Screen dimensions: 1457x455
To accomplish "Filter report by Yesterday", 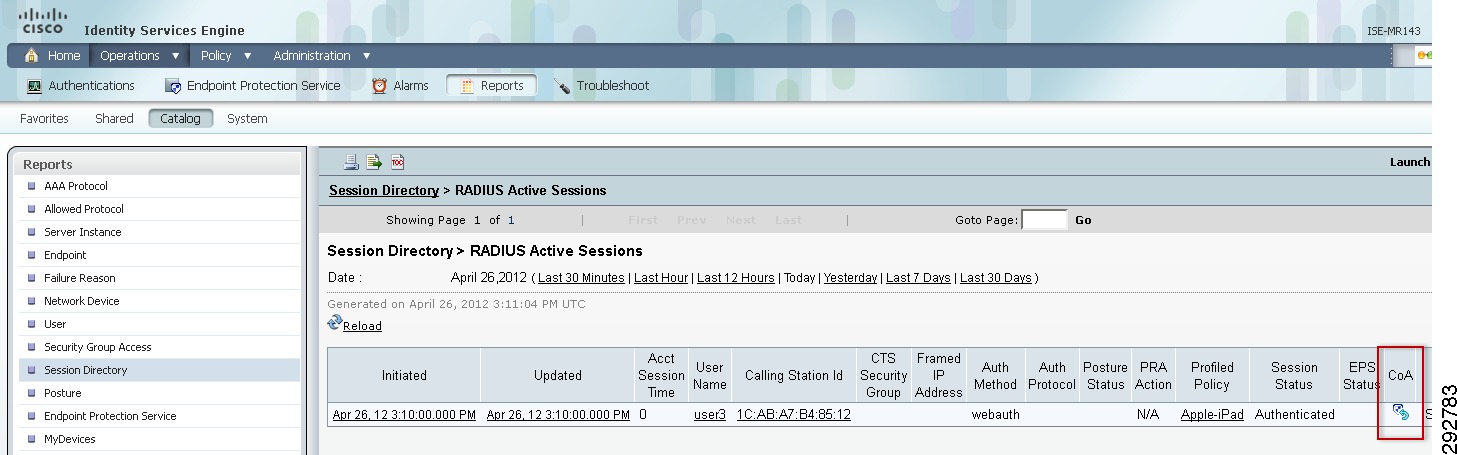I will (x=850, y=278).
